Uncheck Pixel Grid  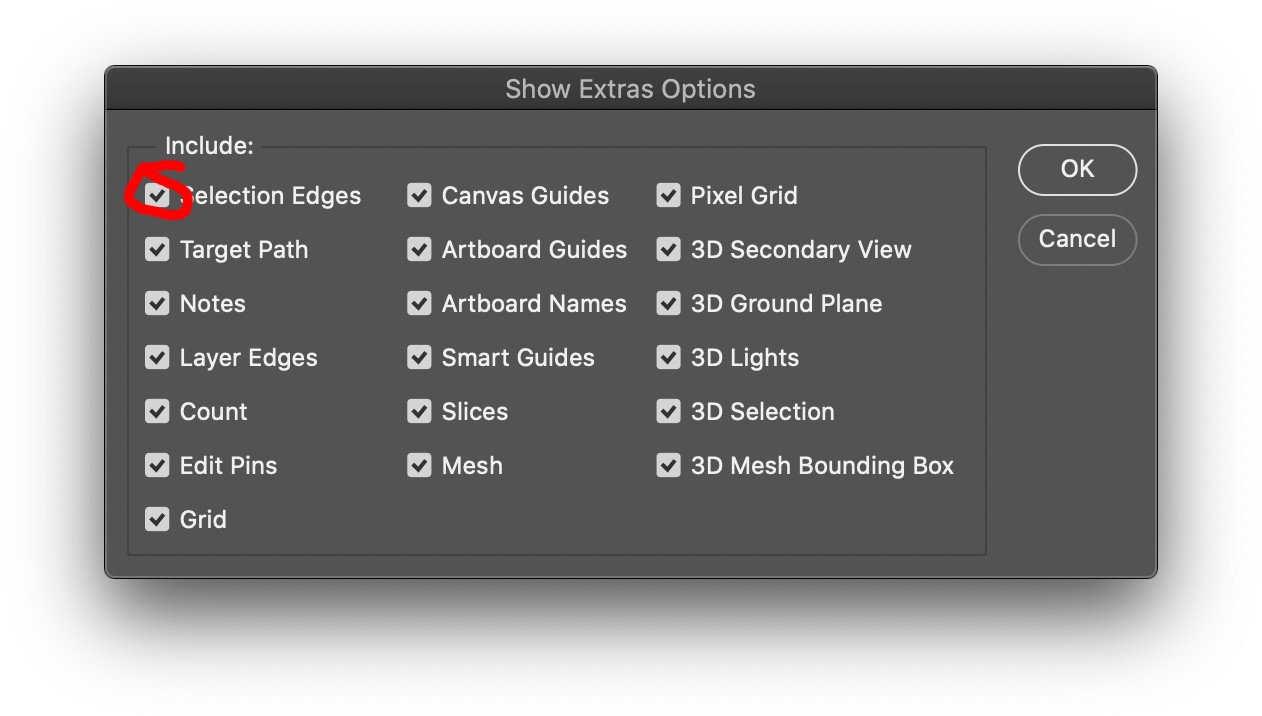pyautogui.click(x=668, y=195)
